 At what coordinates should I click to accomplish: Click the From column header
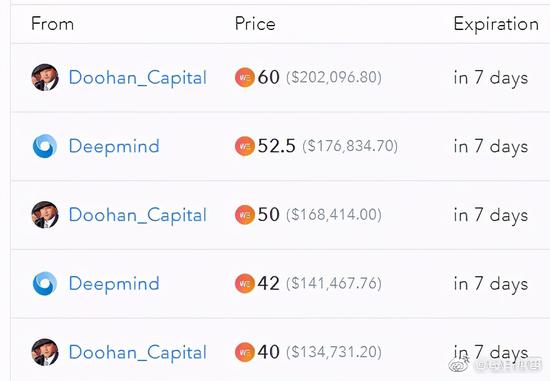pyautogui.click(x=53, y=24)
